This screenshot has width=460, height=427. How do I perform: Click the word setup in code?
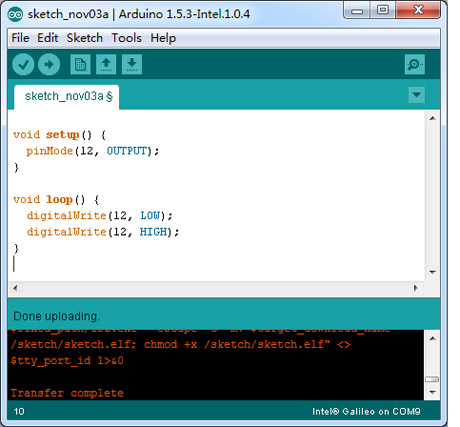pos(62,135)
